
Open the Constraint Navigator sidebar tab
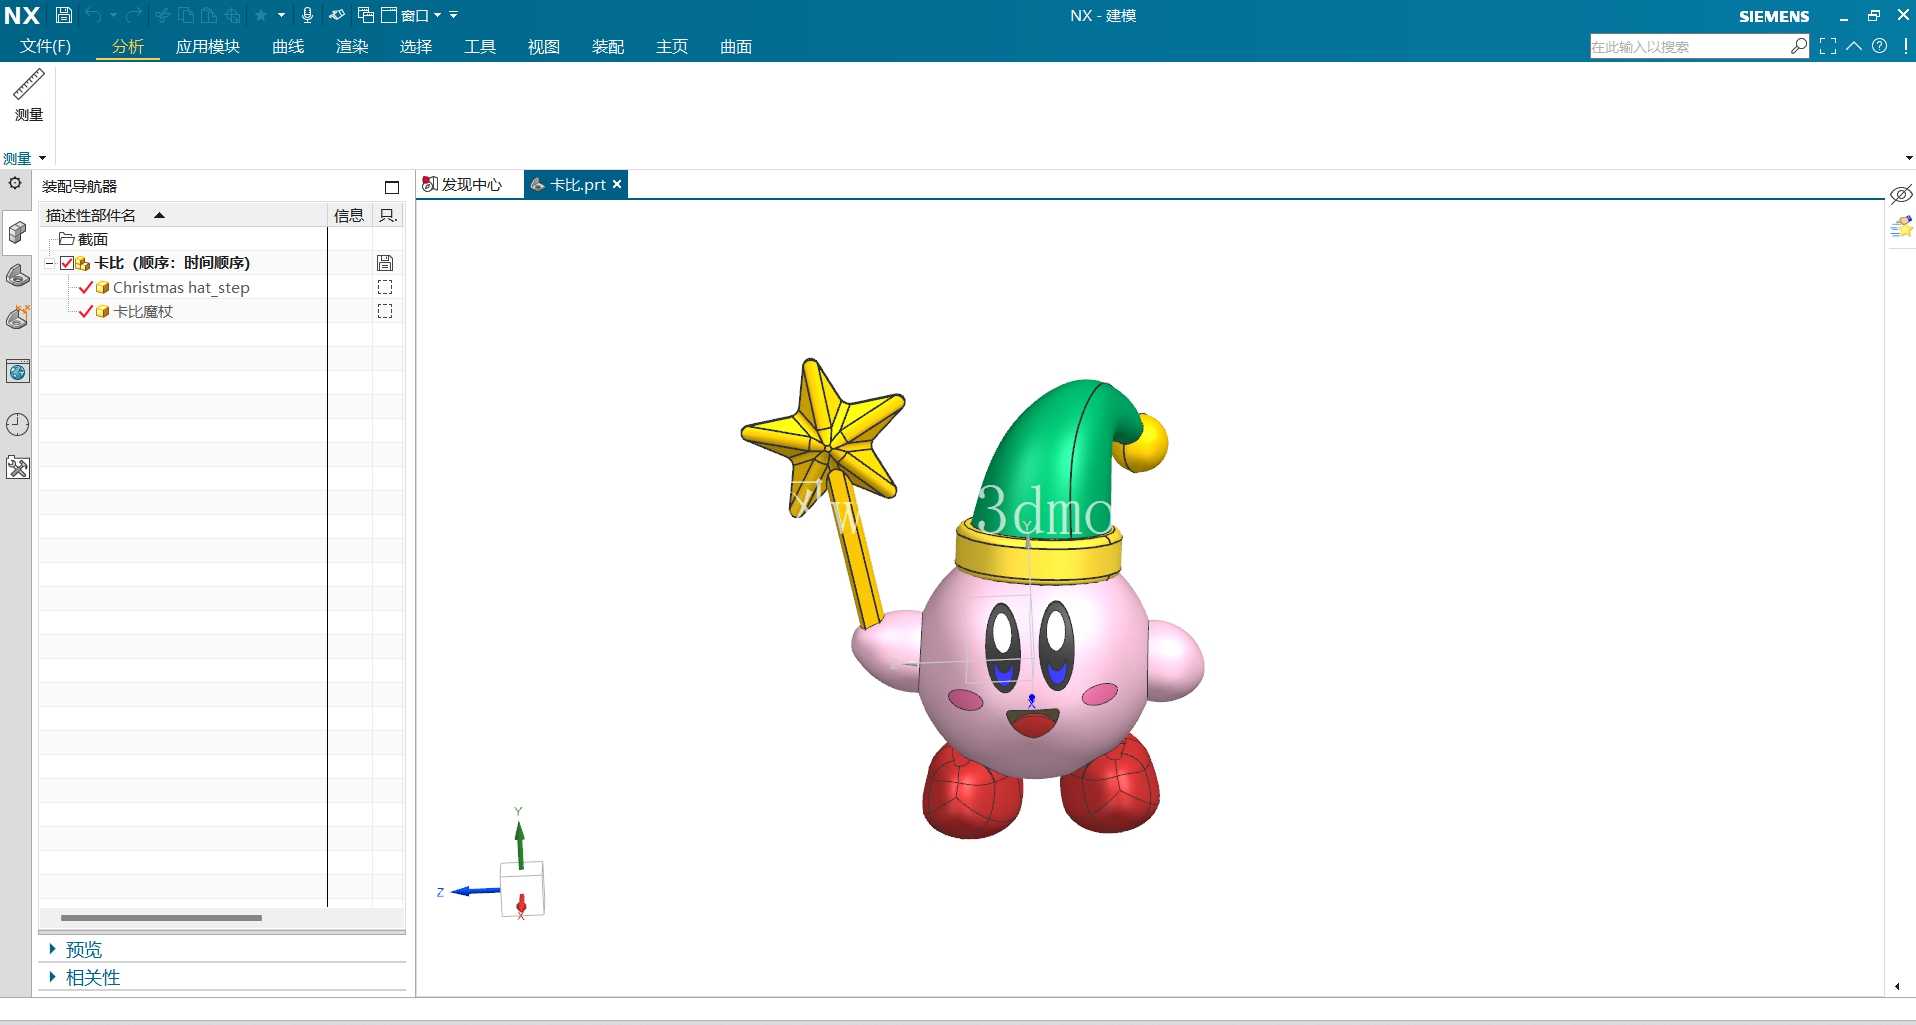point(17,318)
